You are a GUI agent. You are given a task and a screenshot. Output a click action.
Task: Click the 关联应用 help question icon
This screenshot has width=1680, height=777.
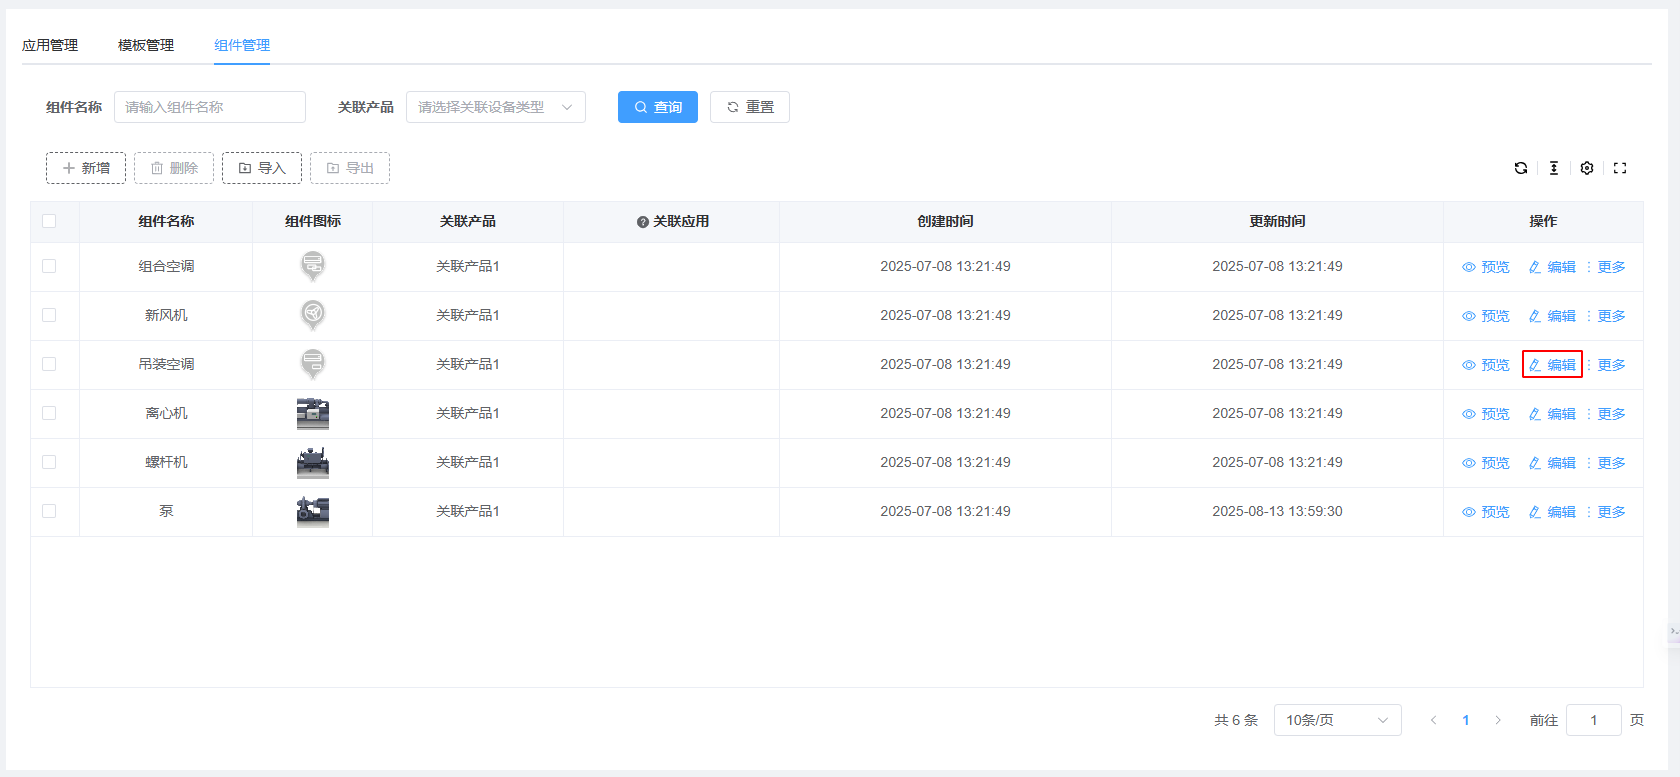pos(643,222)
